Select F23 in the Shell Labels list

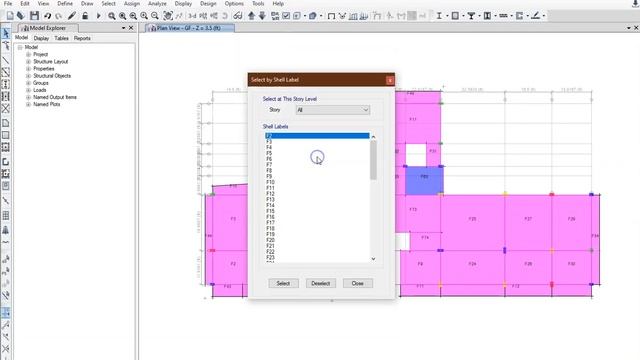(x=318, y=258)
